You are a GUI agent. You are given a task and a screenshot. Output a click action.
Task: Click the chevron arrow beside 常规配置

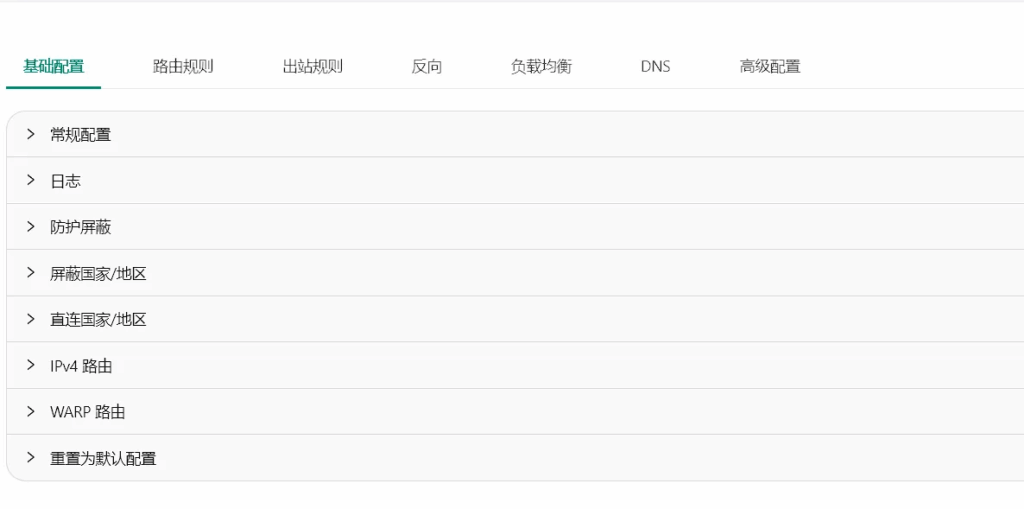pyautogui.click(x=31, y=134)
